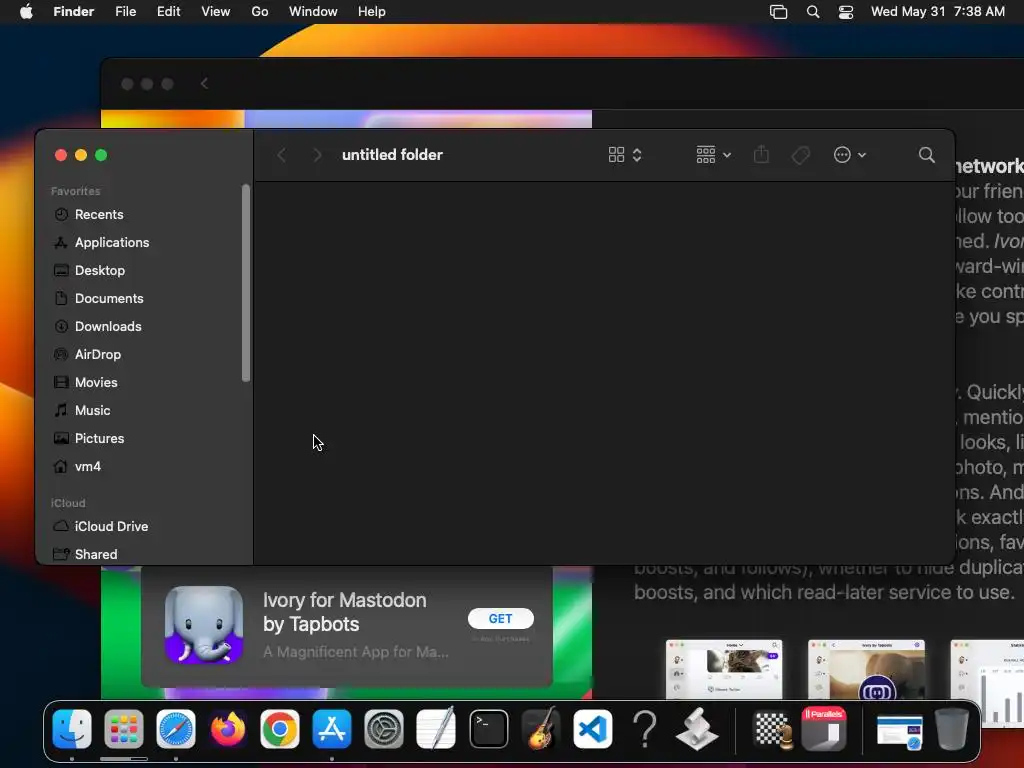Click the untitled folder window title
Image resolution: width=1024 pixels, height=768 pixels.
(x=392, y=155)
